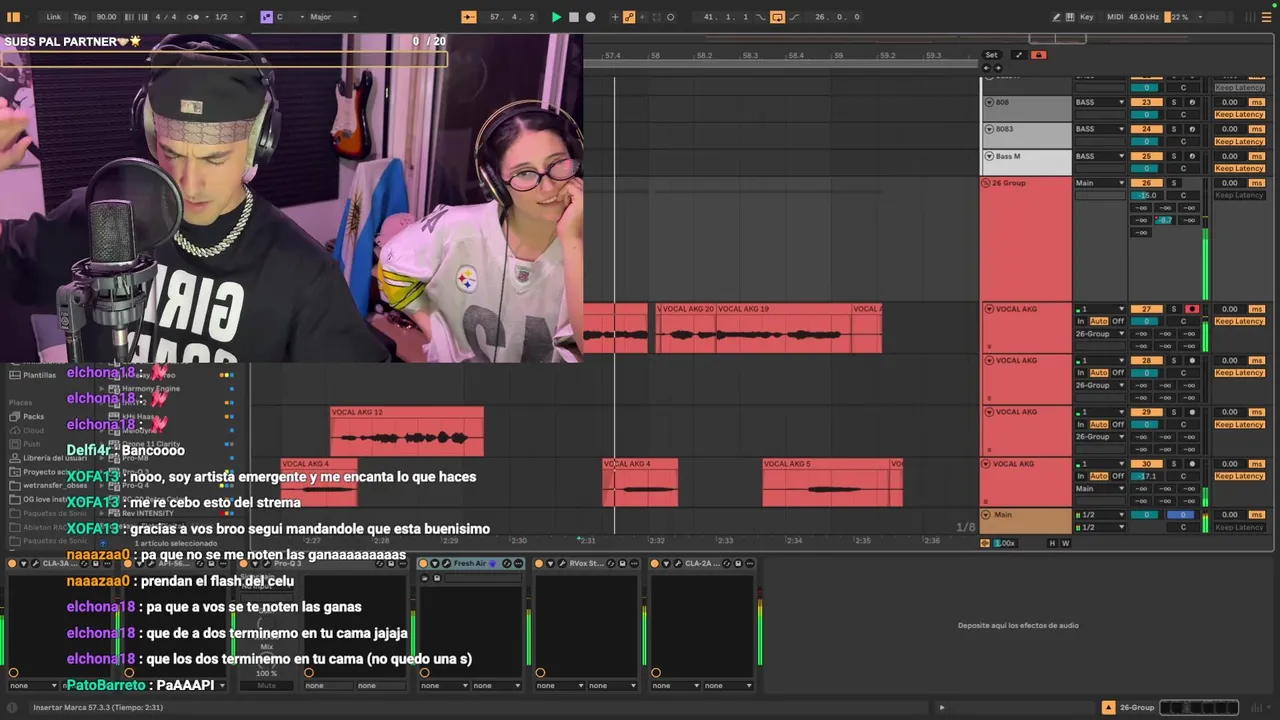Screen dimensions: 1280x720
Task: Fold the 808 track
Action: pos(989,102)
